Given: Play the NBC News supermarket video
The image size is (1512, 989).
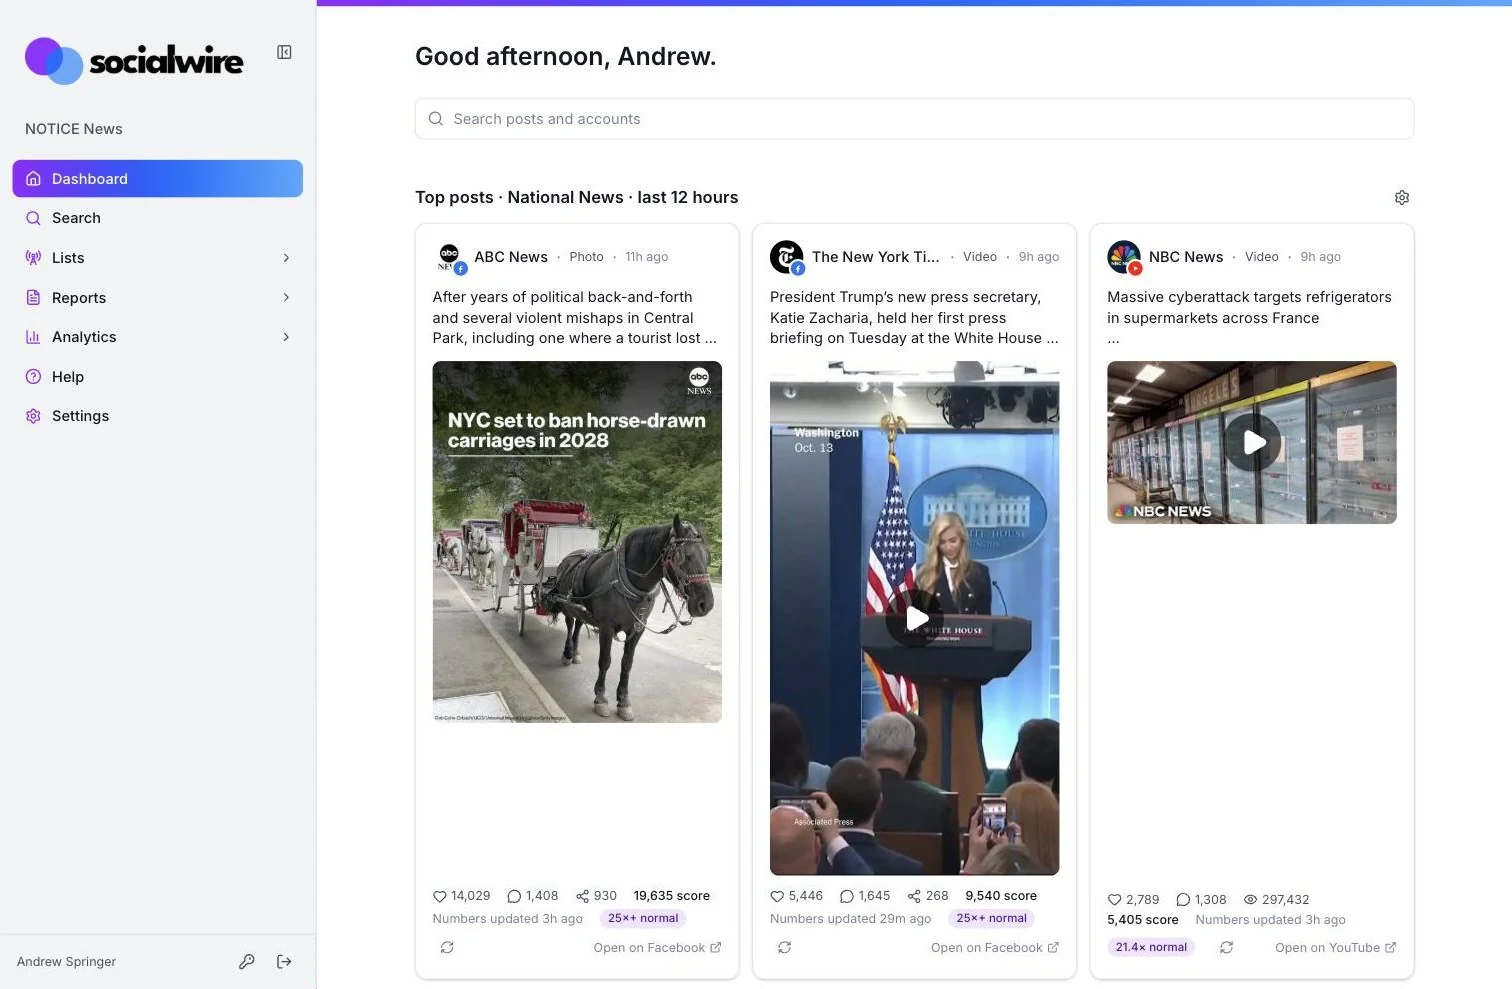Looking at the screenshot, I should [x=1252, y=442].
